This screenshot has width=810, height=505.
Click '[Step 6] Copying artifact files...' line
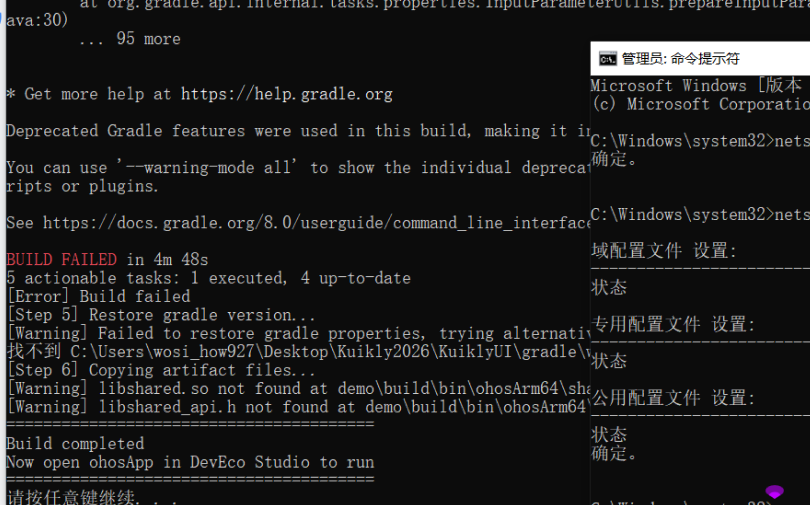161,370
